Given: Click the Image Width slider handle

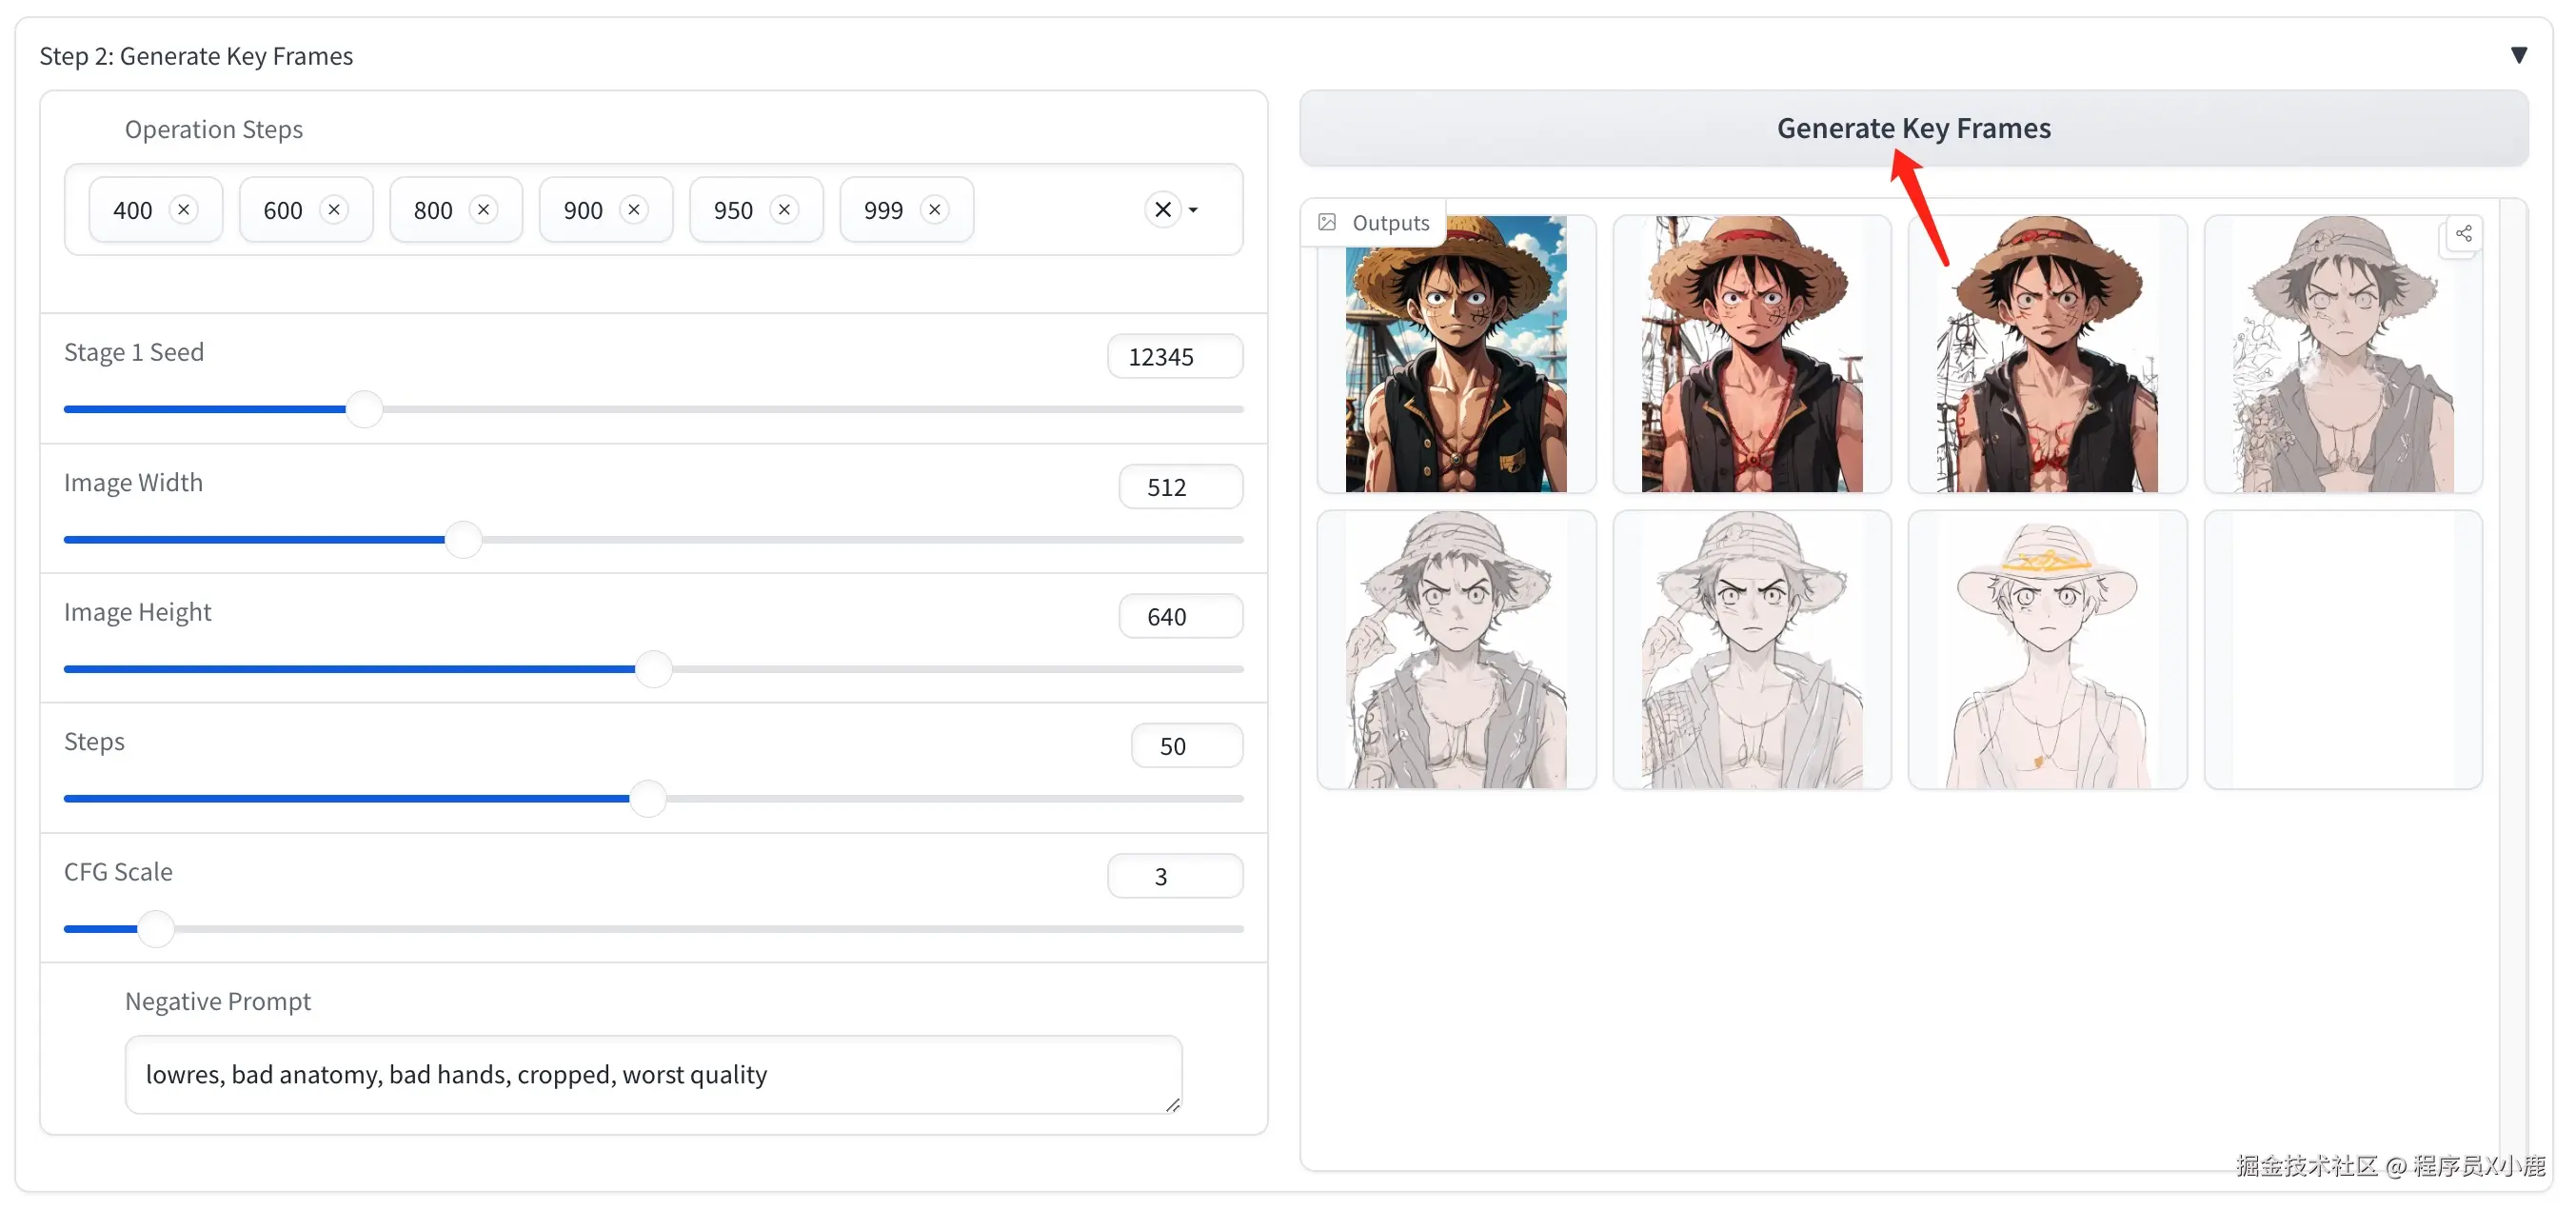Looking at the screenshot, I should point(463,539).
